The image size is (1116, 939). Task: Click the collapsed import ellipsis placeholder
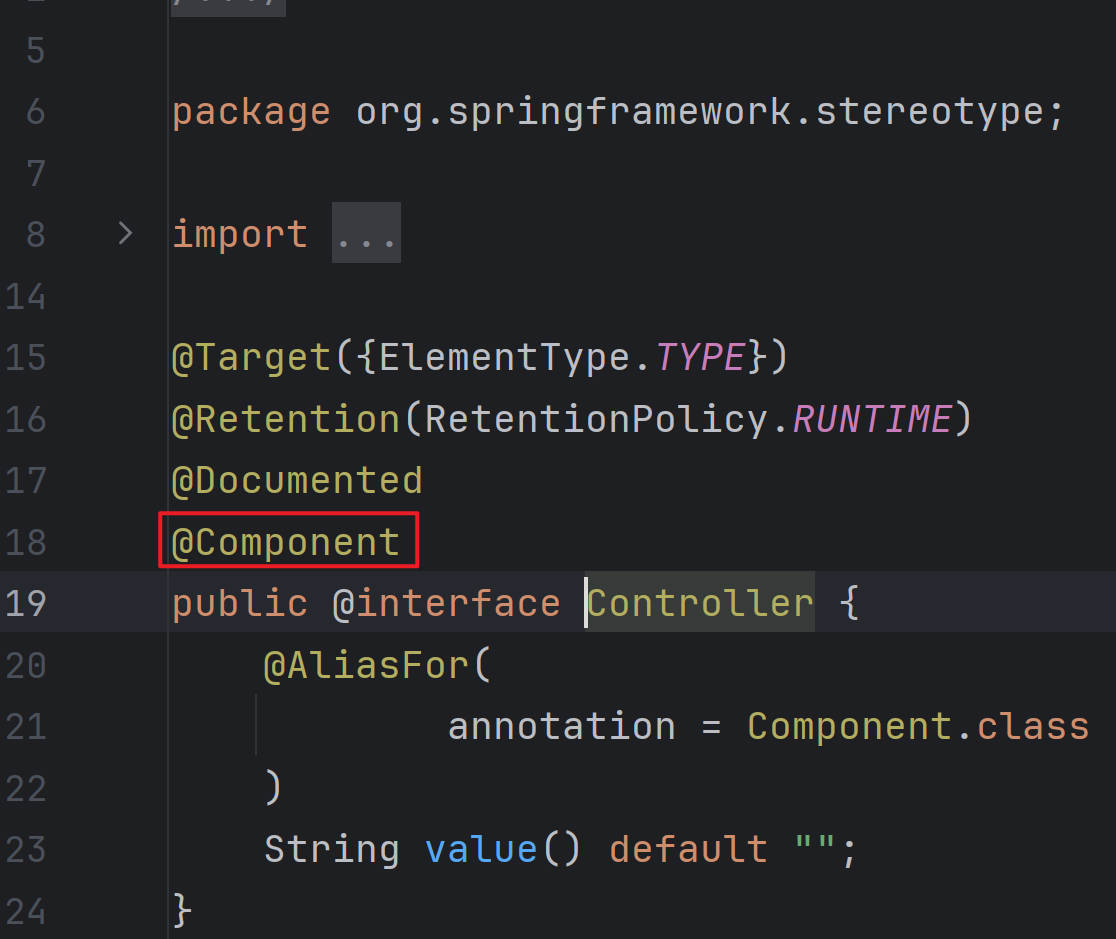(x=366, y=234)
